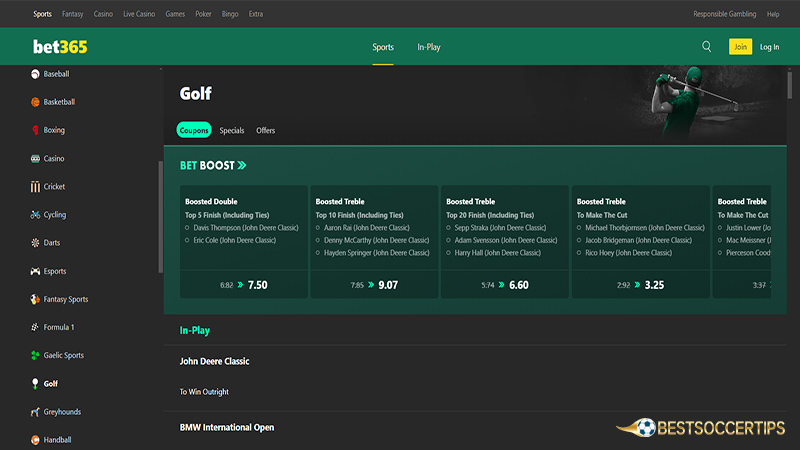The height and width of the screenshot is (450, 800).
Task: Open the Offers tab
Action: 265,131
